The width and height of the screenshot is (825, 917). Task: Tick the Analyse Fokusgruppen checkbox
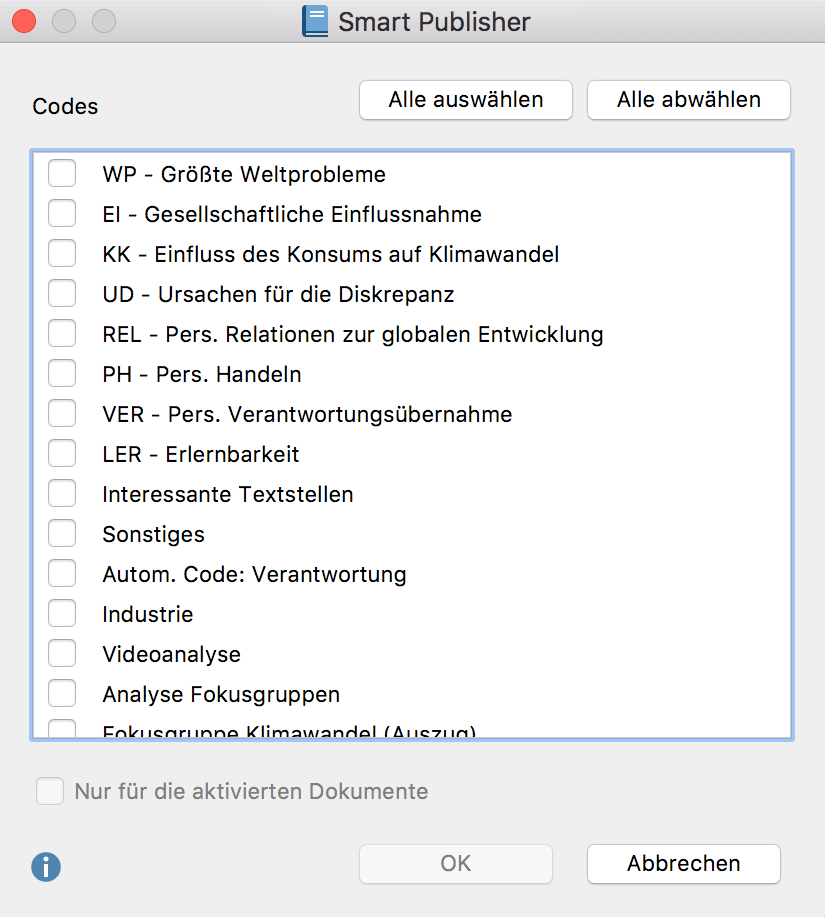coord(62,694)
